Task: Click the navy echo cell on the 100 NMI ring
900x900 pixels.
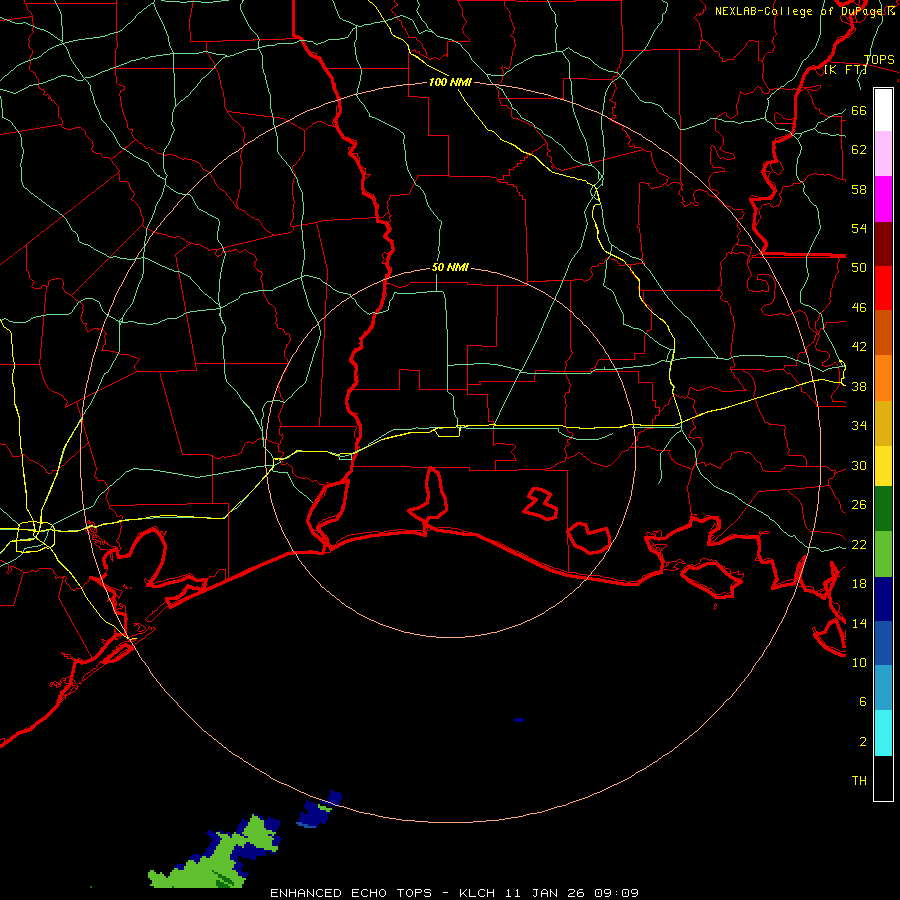Action: tap(319, 810)
